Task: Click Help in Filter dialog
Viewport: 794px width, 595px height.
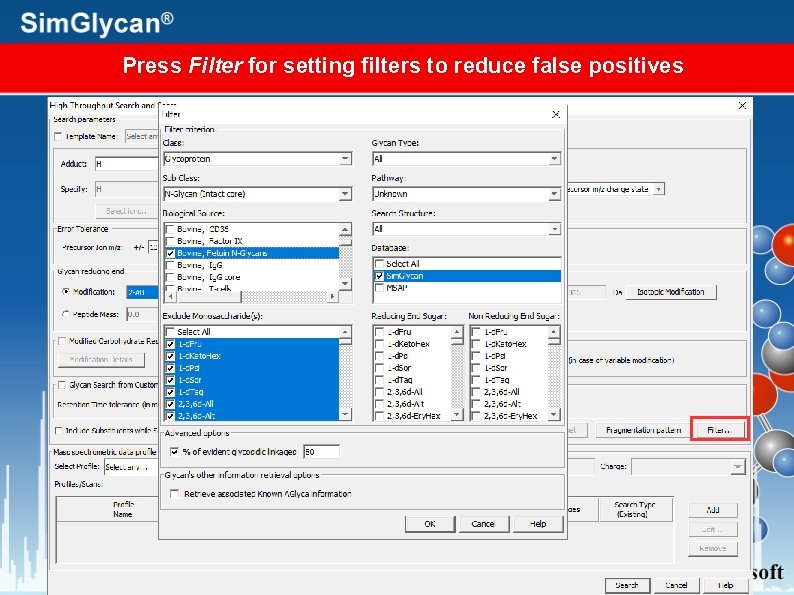Action: (538, 524)
